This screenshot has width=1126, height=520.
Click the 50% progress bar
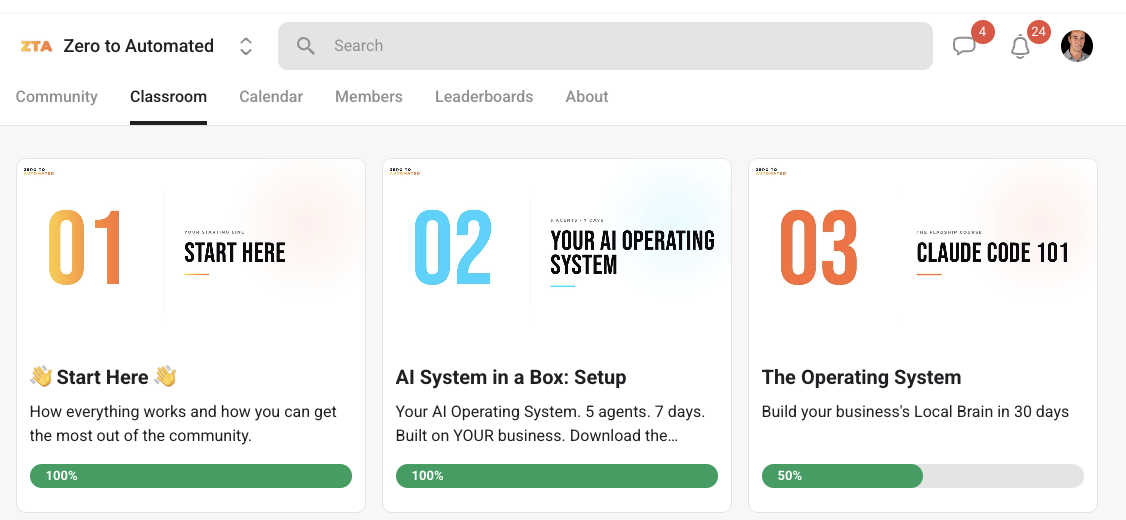tap(923, 475)
